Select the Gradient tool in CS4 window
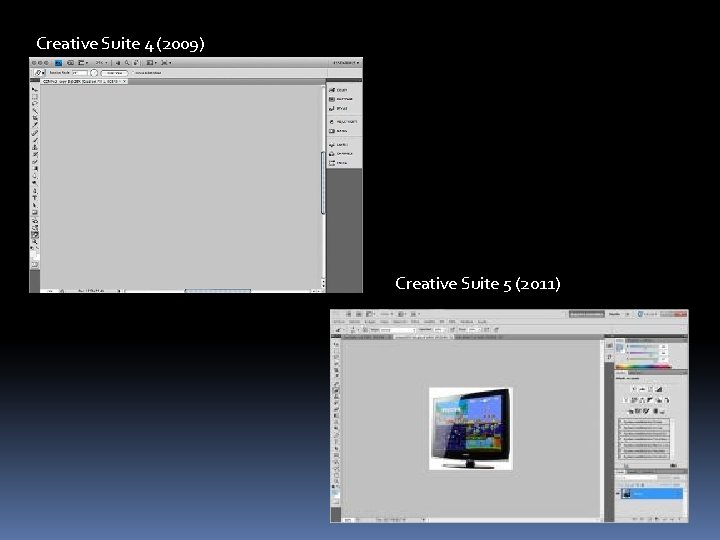 (x=34, y=168)
